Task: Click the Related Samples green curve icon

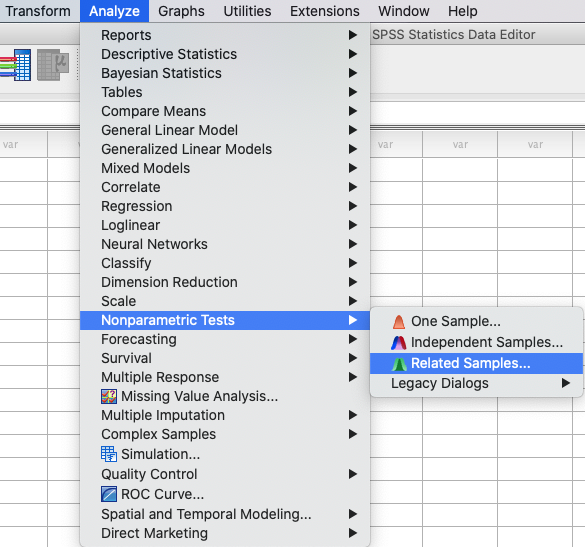Action: pyautogui.click(x=399, y=364)
